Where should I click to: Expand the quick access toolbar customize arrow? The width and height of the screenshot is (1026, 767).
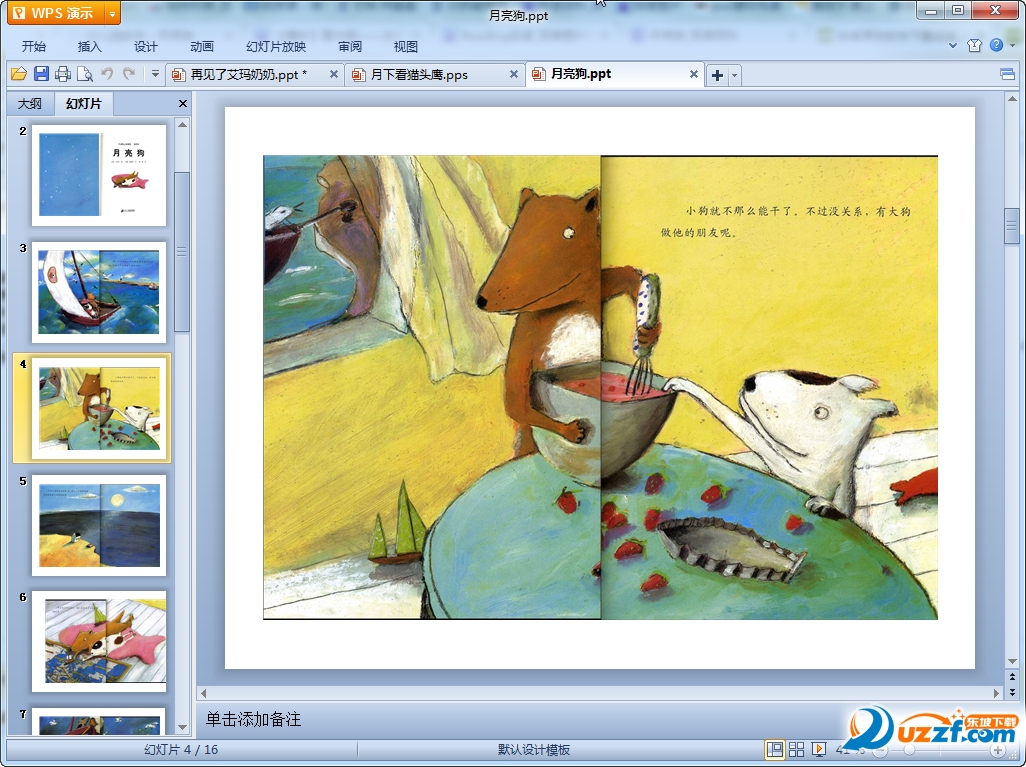coord(155,74)
